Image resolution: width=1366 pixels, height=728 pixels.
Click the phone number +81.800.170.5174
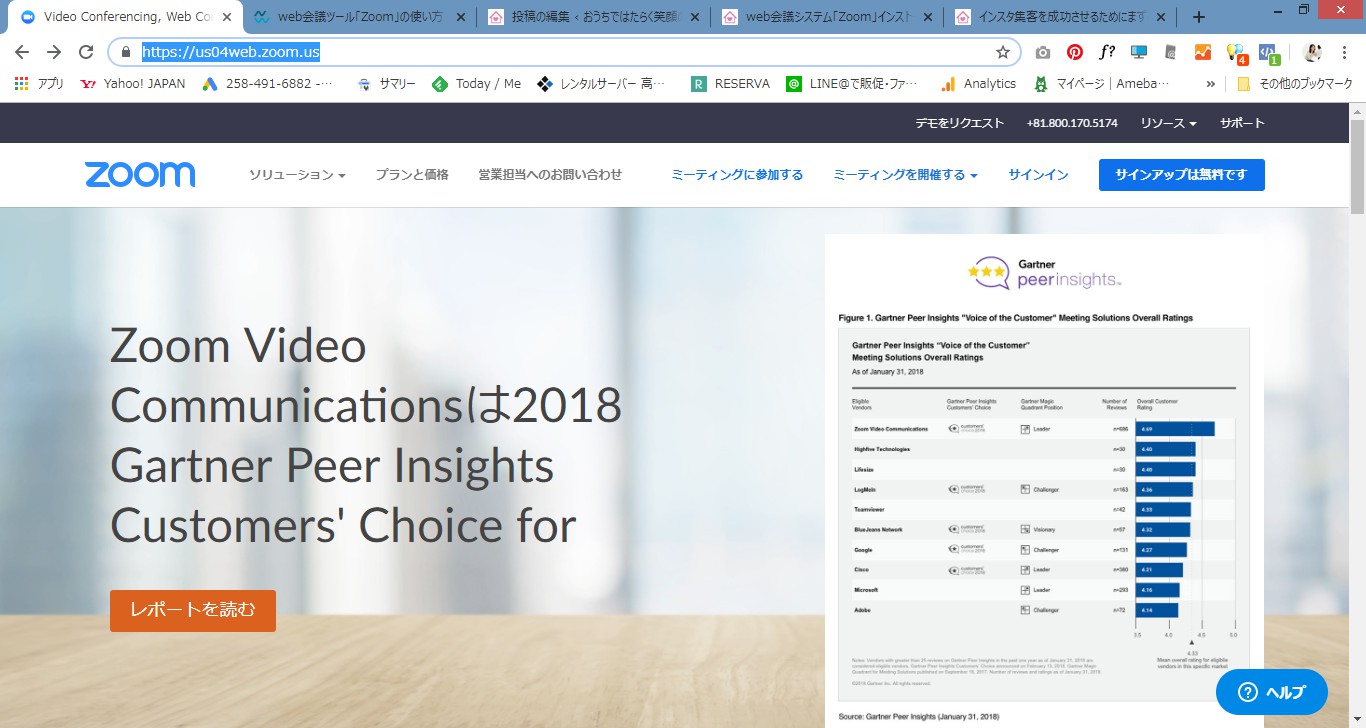tap(1072, 123)
